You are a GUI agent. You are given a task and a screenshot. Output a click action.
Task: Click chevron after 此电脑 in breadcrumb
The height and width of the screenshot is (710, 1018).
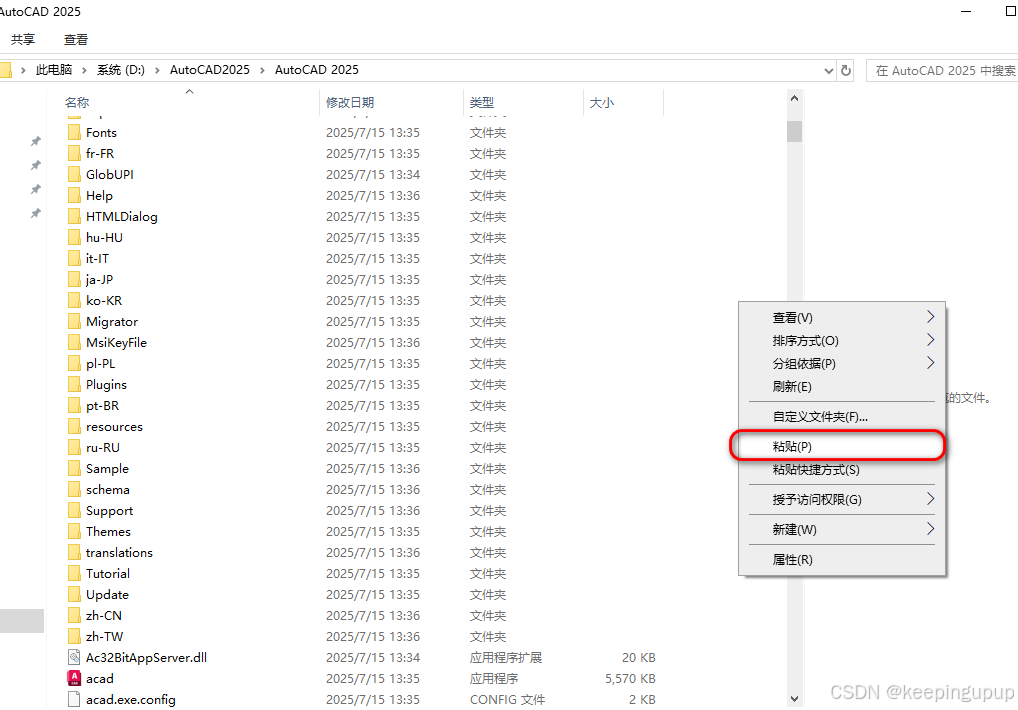pos(84,70)
